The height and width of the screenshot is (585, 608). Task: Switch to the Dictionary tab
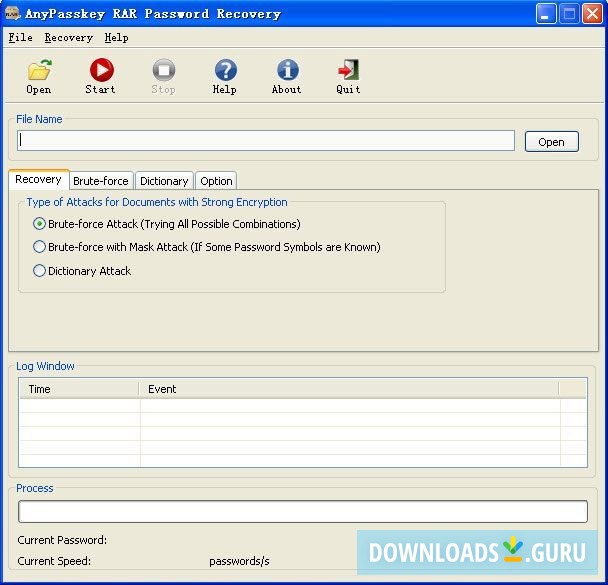164,181
